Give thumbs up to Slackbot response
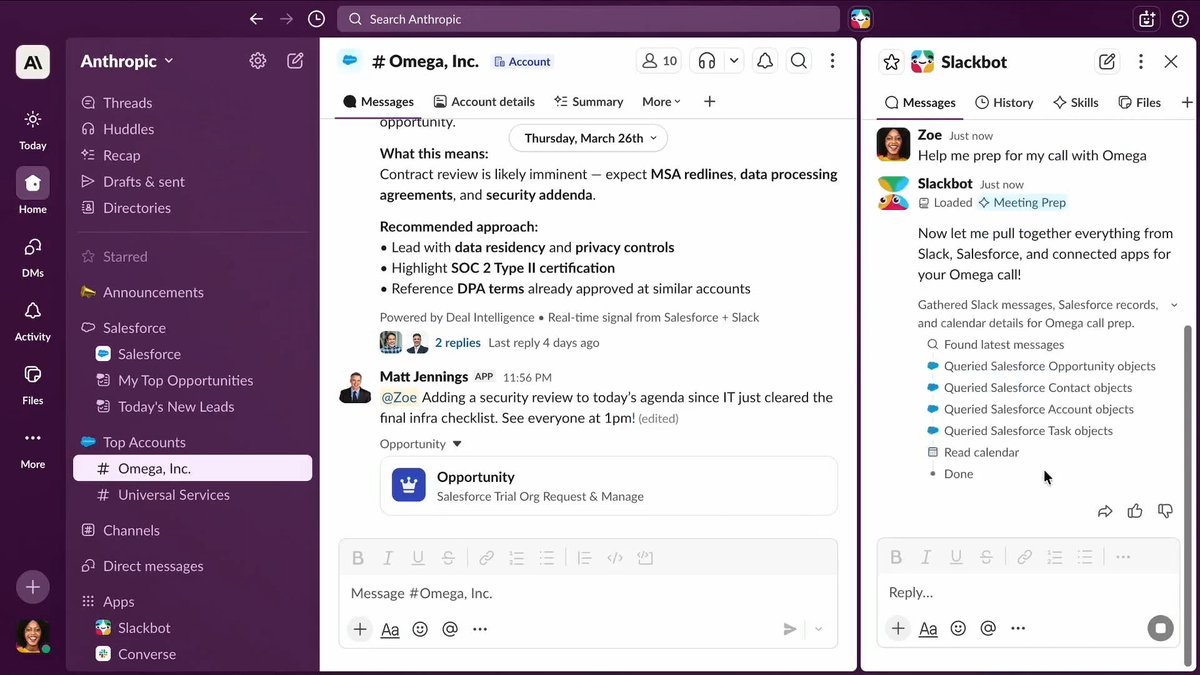The width and height of the screenshot is (1200, 675). click(x=1135, y=511)
